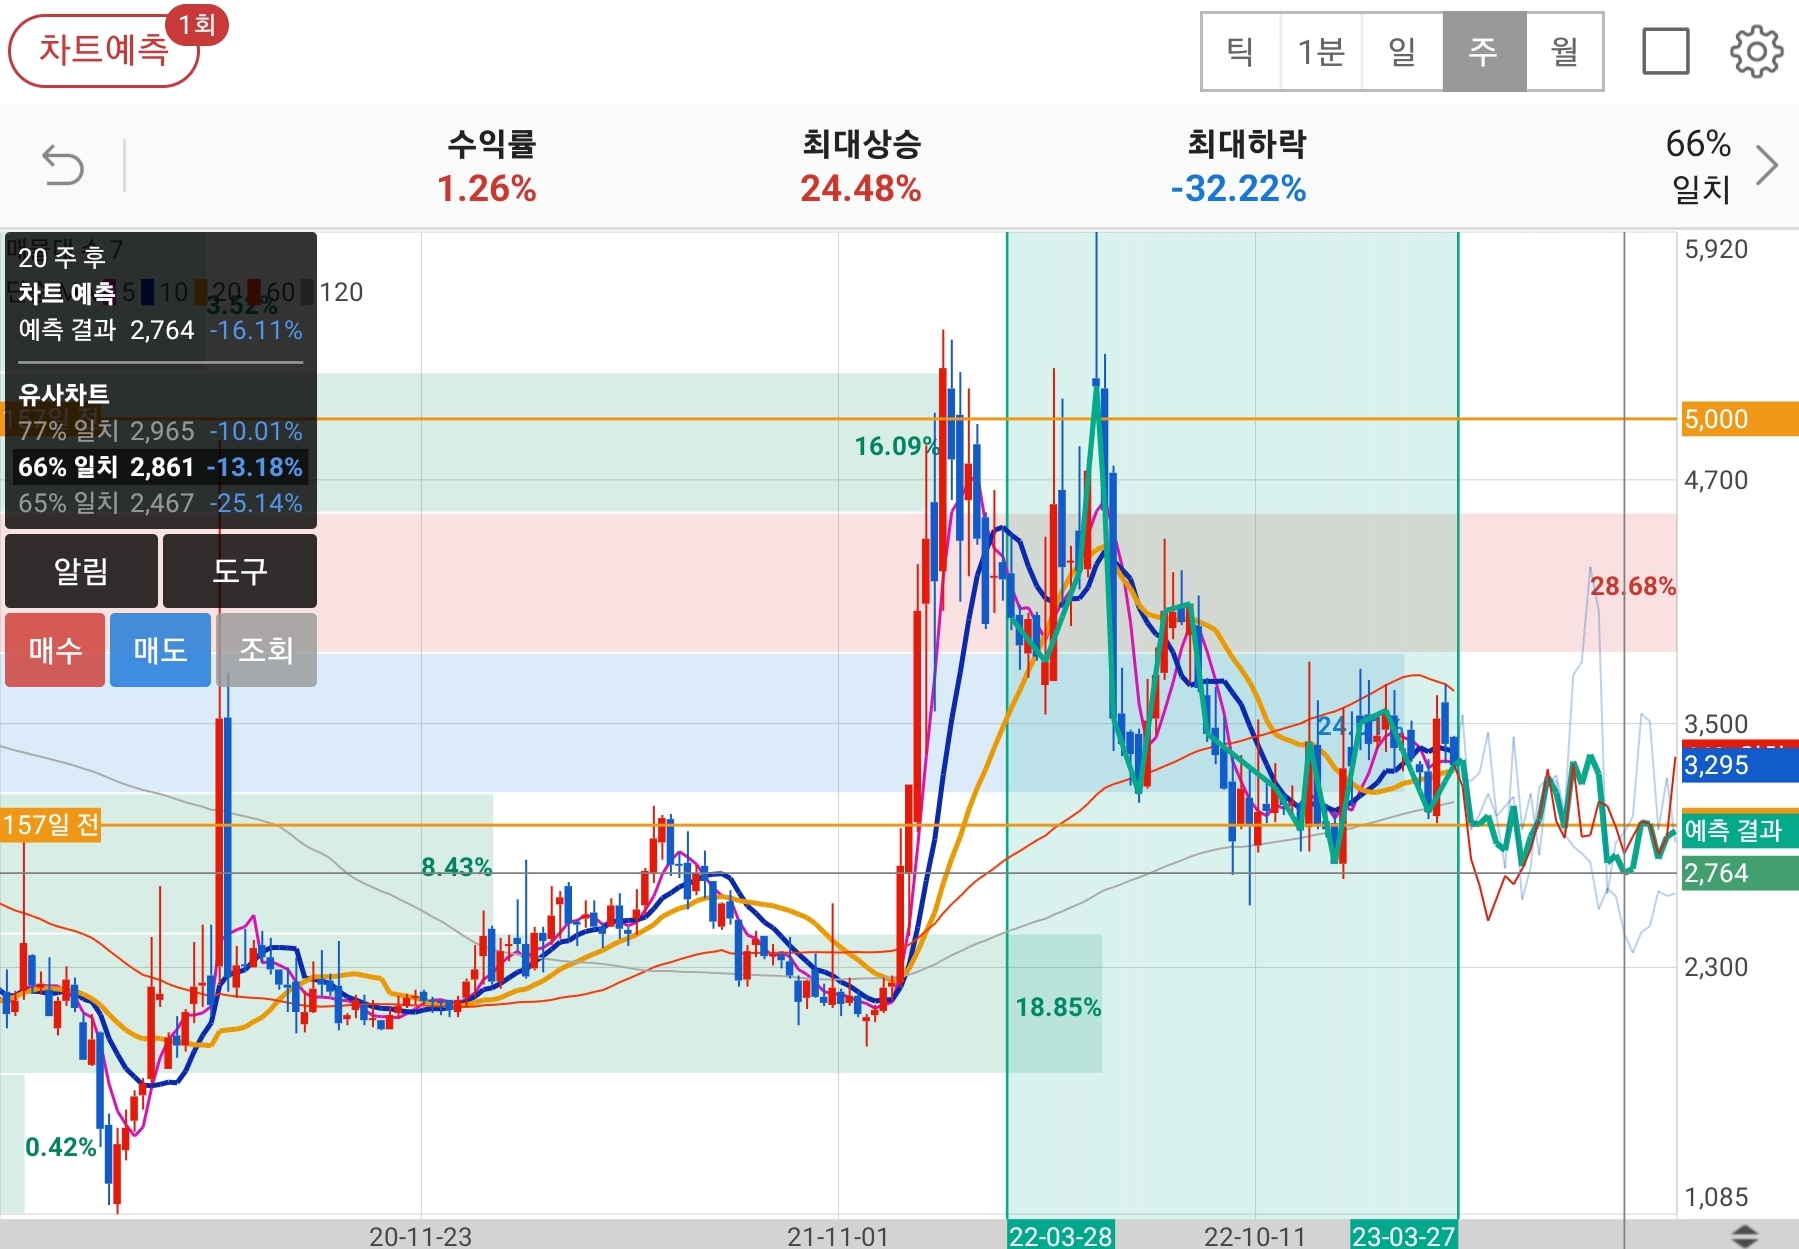Tap the orange 157일 전 marker label
This screenshot has width=1799, height=1249.
tap(51, 825)
